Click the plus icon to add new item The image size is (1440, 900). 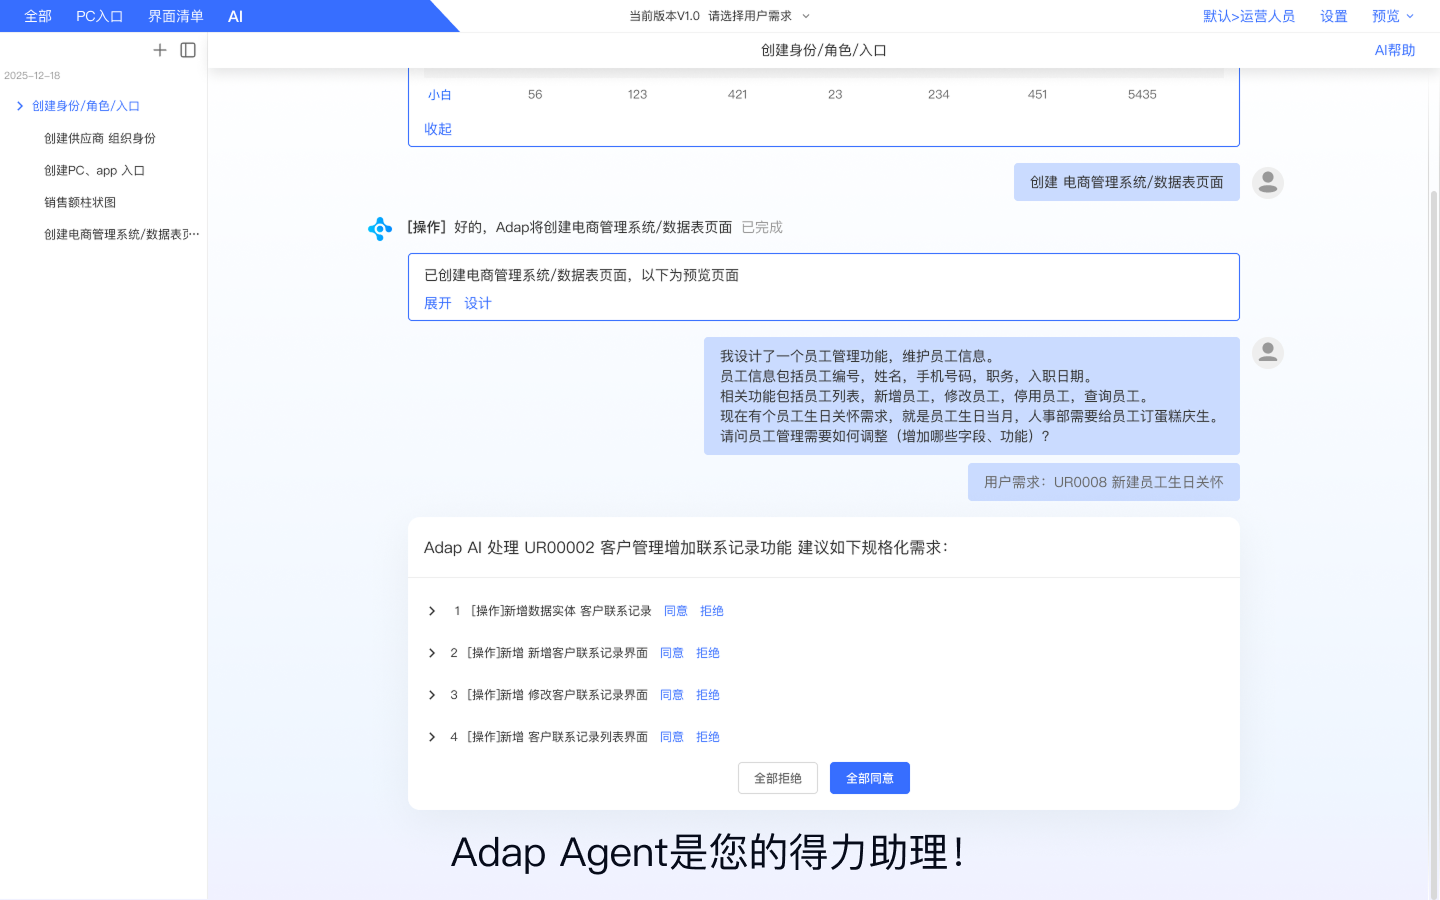[x=159, y=50]
